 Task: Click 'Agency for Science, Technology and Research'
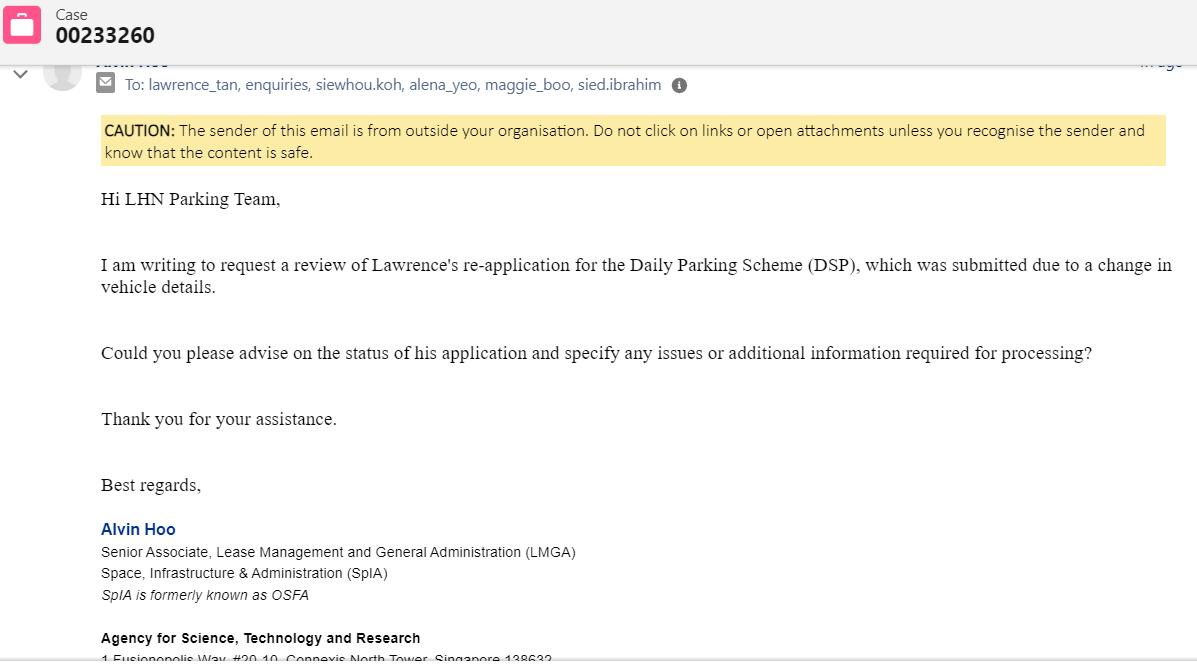pos(260,638)
